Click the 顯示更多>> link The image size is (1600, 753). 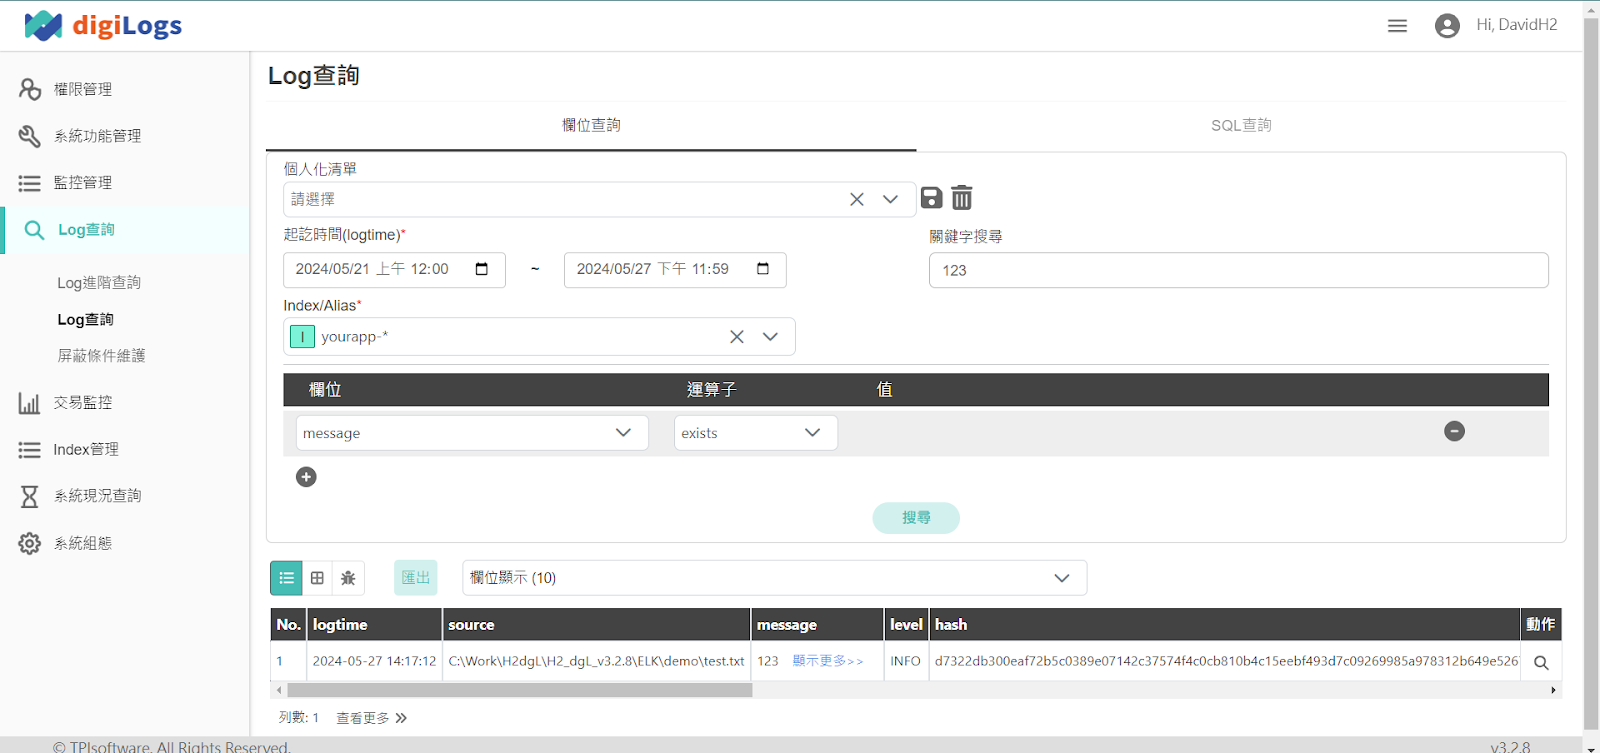point(828,661)
